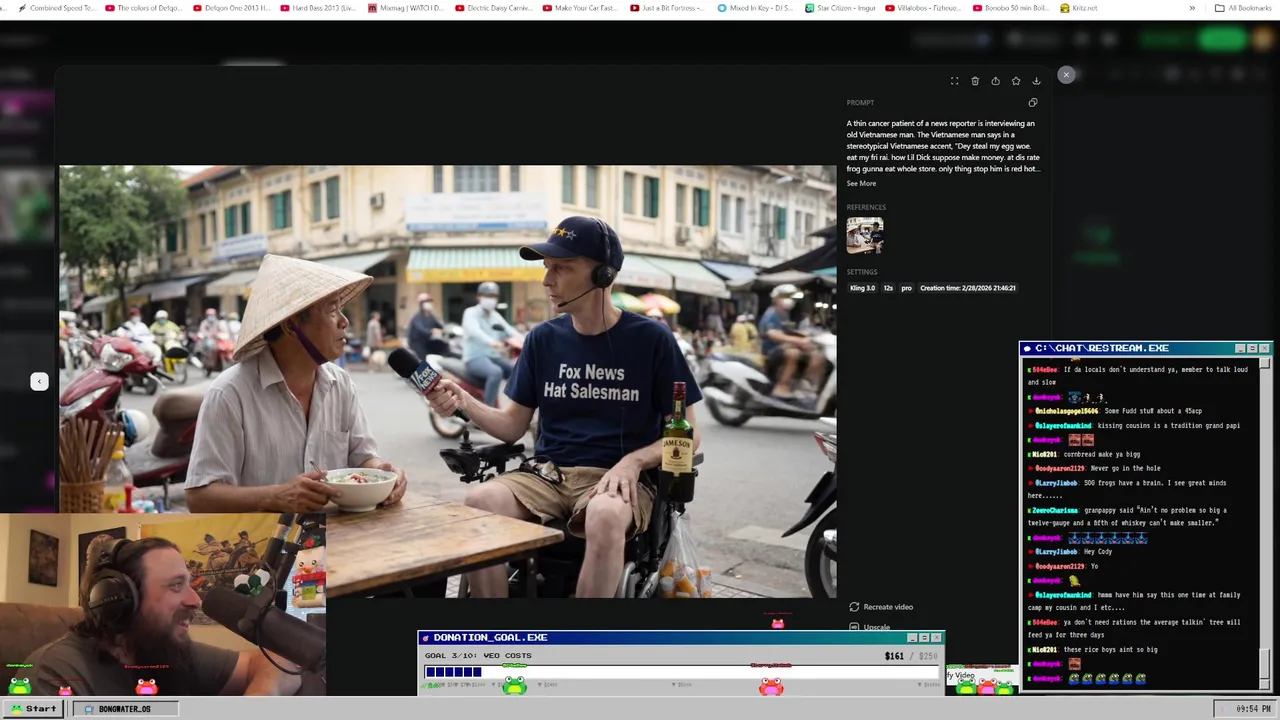Viewport: 1280px width, 720px height.
Task: Click chat message 'Never go in the hole'
Action: pyautogui.click(x=1125, y=468)
